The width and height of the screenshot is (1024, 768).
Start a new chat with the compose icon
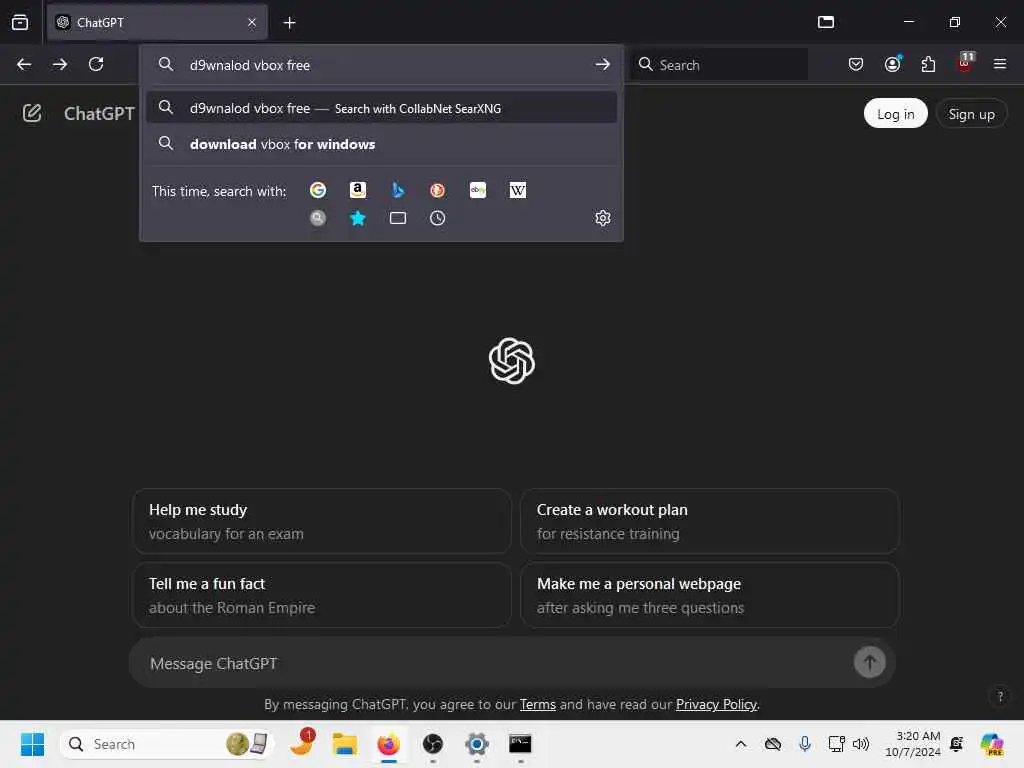pyautogui.click(x=32, y=113)
